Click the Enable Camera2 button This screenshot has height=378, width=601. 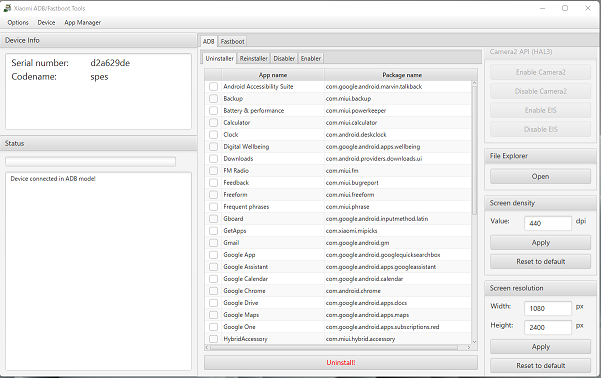tap(540, 72)
